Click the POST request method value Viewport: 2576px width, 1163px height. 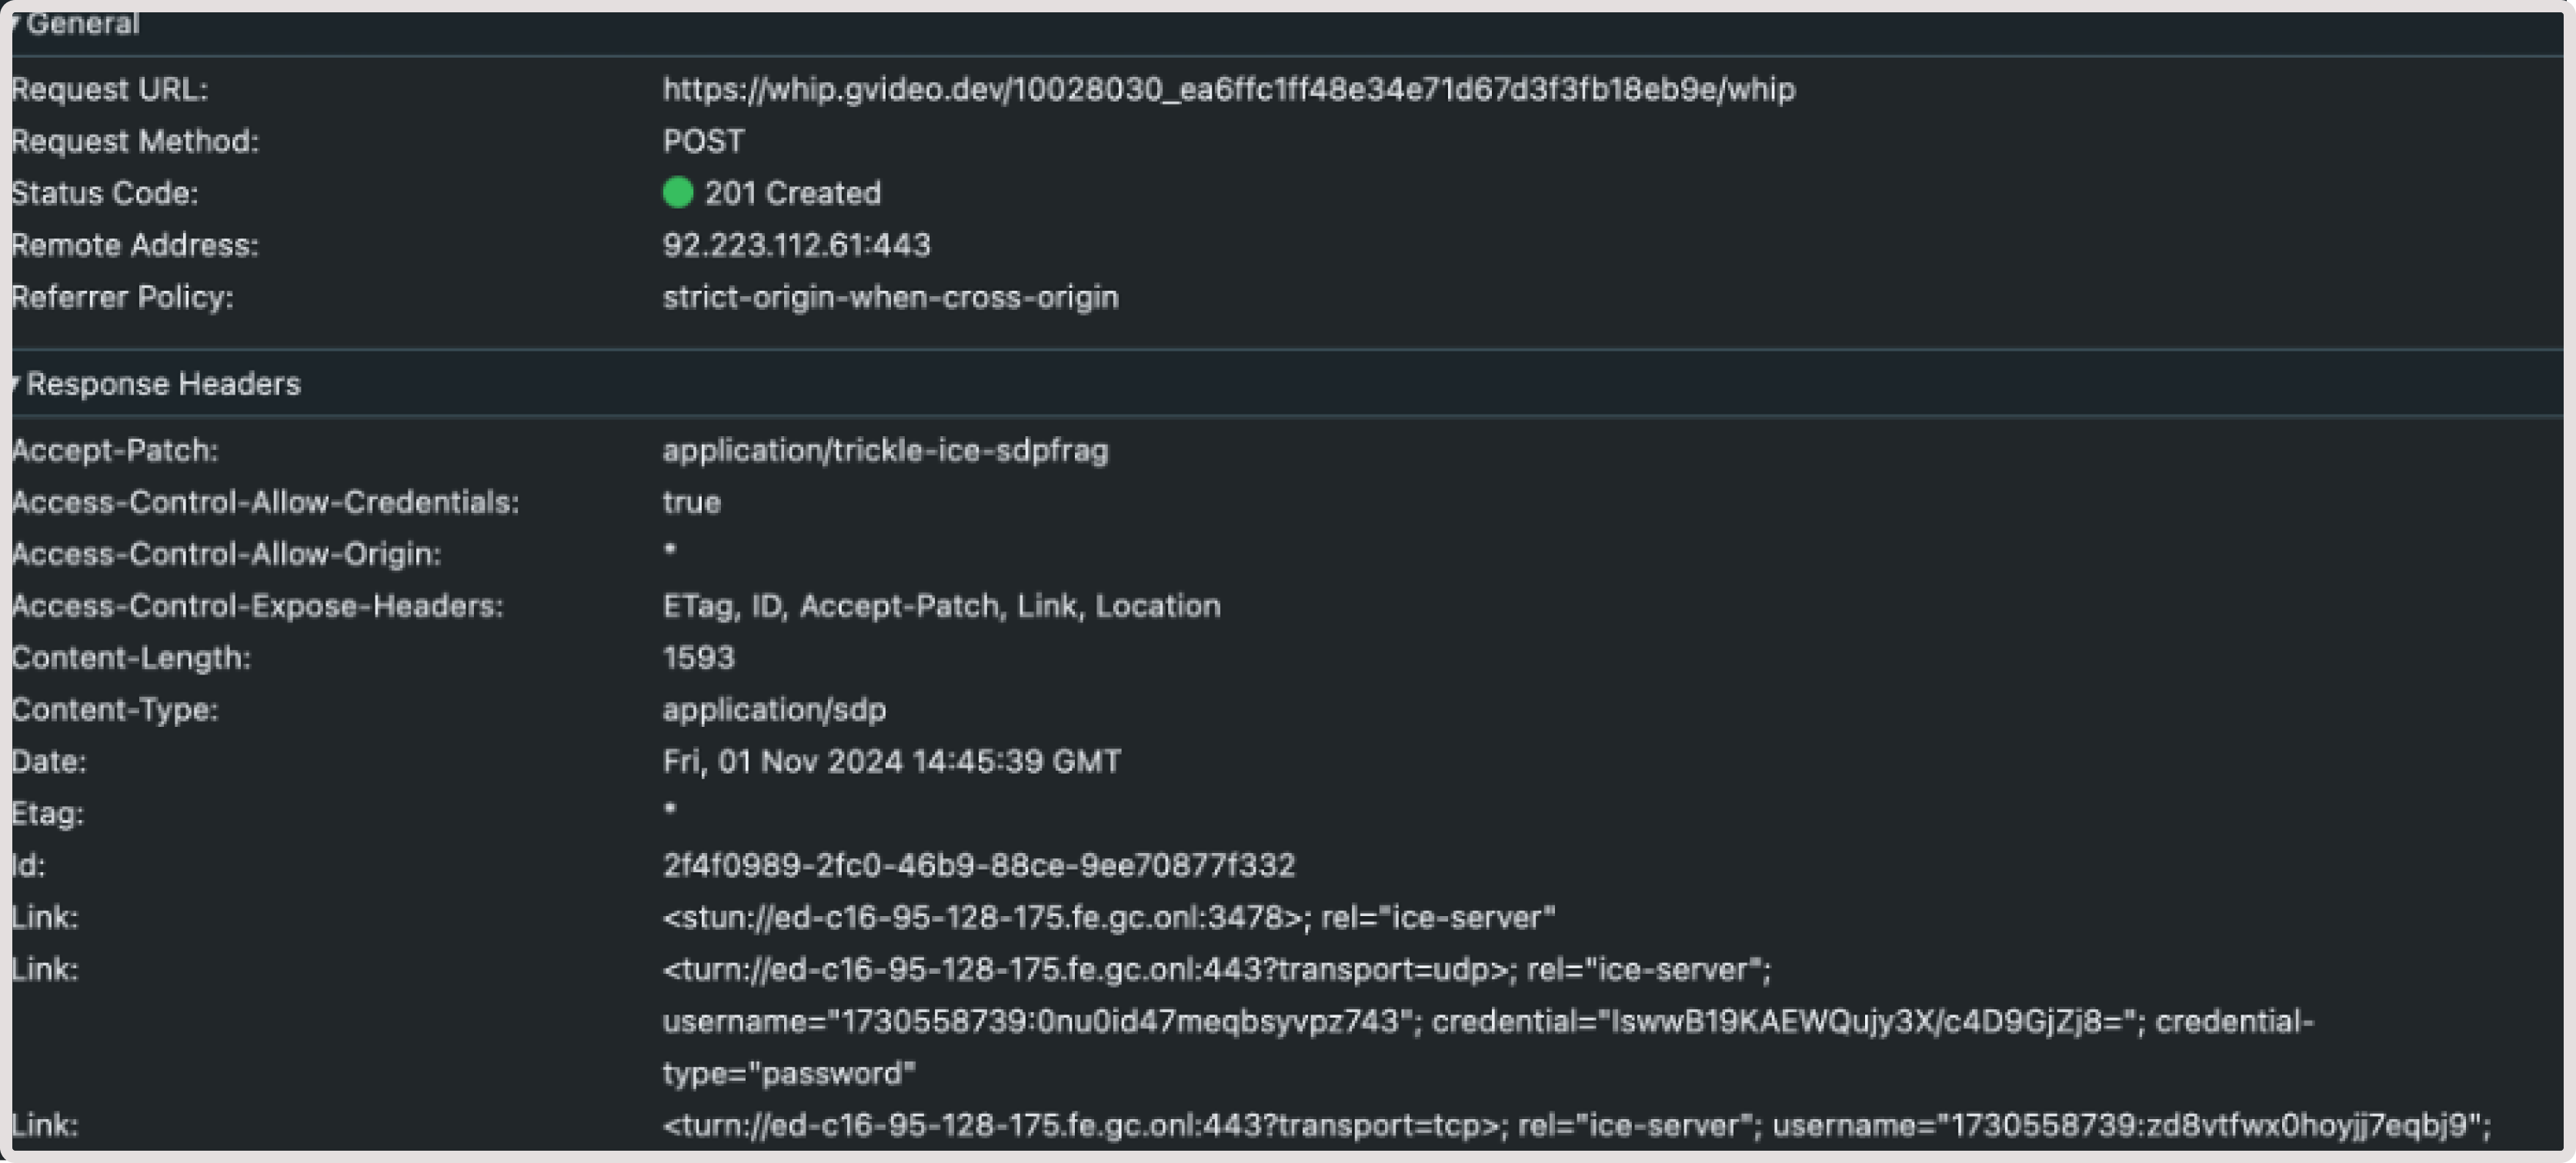(702, 141)
